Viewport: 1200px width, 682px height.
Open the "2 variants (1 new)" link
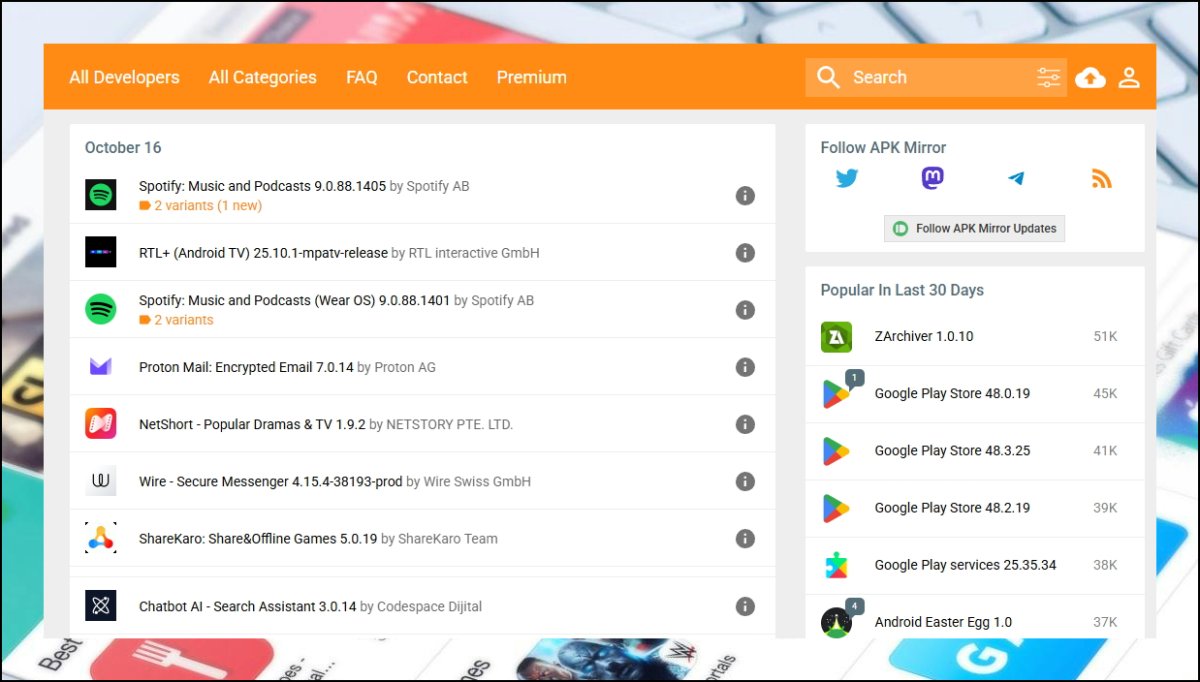click(200, 206)
